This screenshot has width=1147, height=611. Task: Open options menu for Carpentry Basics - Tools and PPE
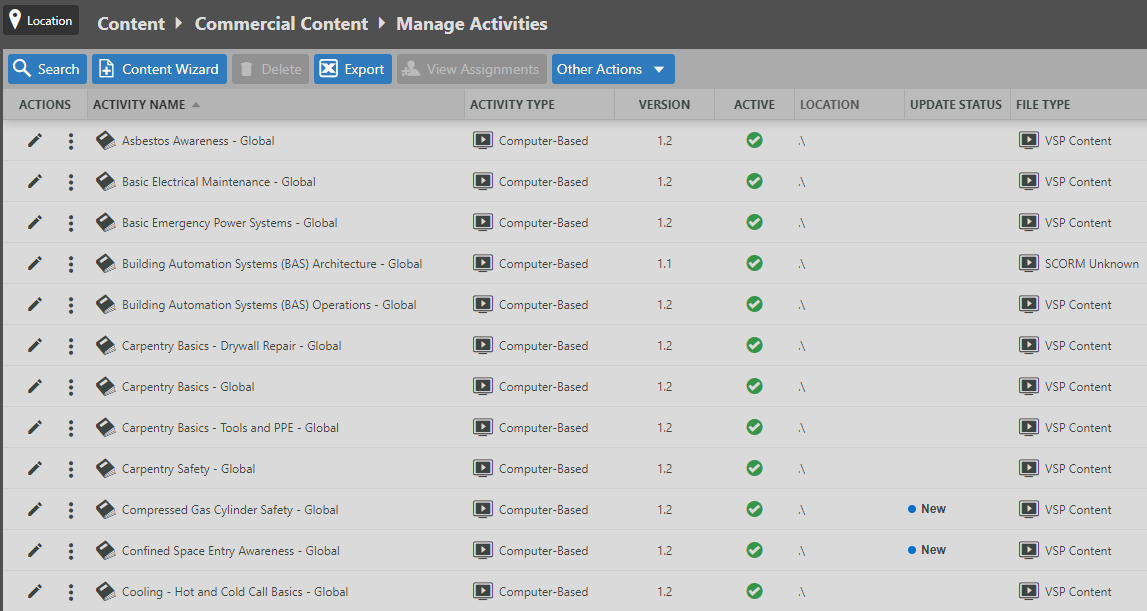[71, 427]
